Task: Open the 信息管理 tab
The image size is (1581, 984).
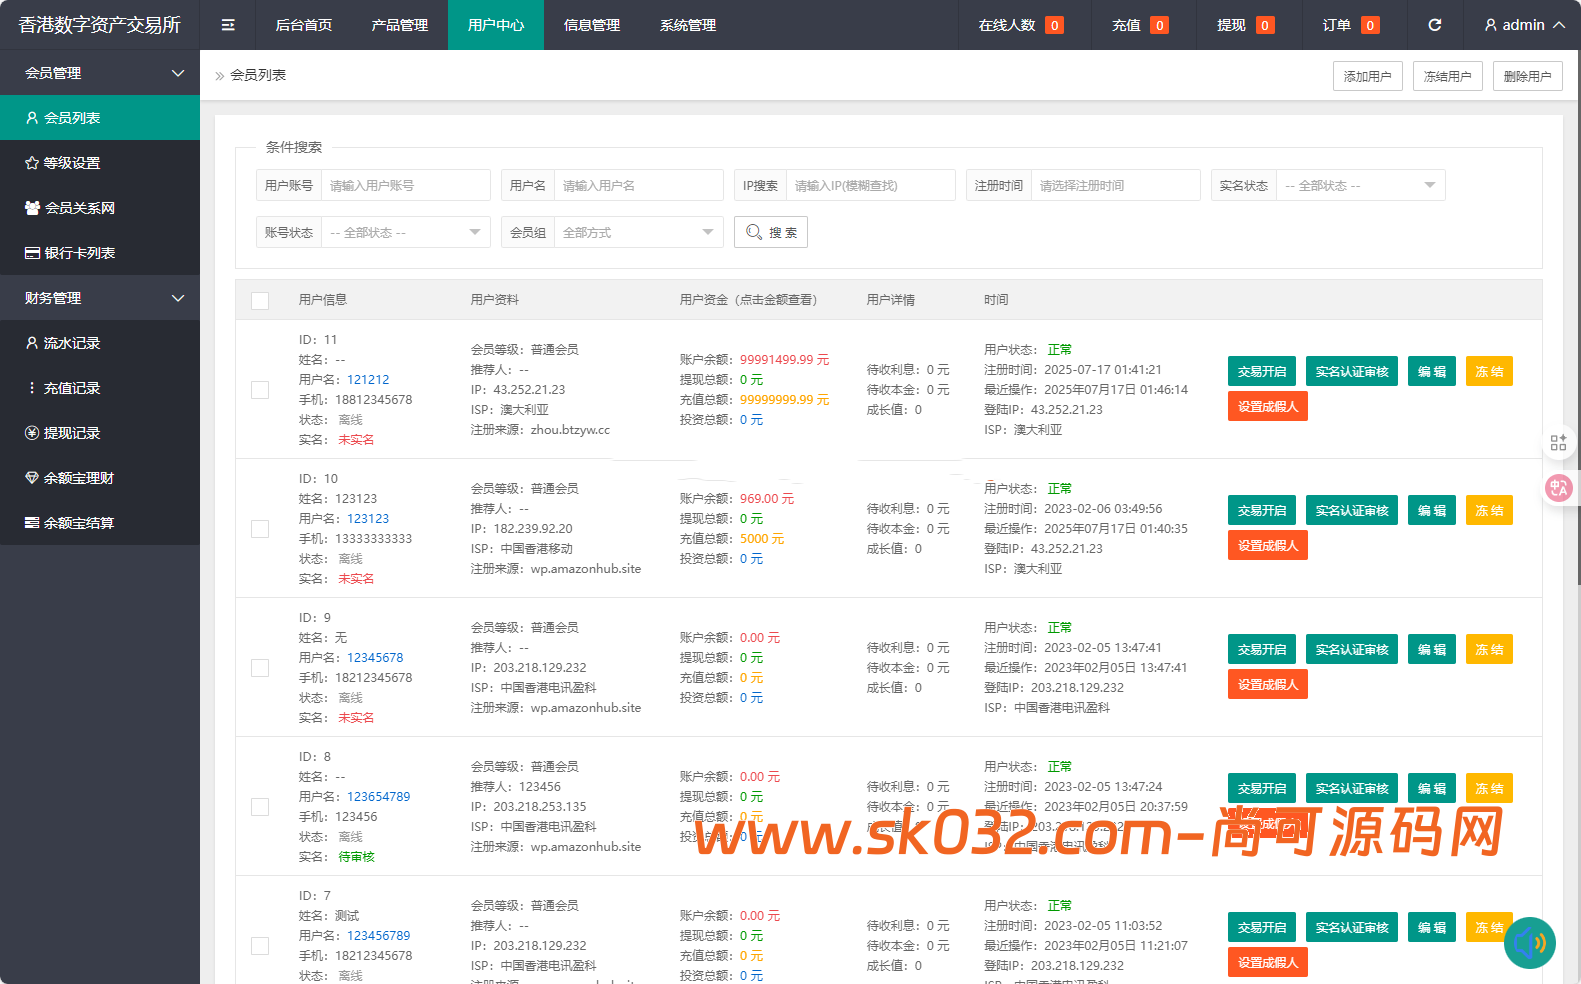Action: 592,25
